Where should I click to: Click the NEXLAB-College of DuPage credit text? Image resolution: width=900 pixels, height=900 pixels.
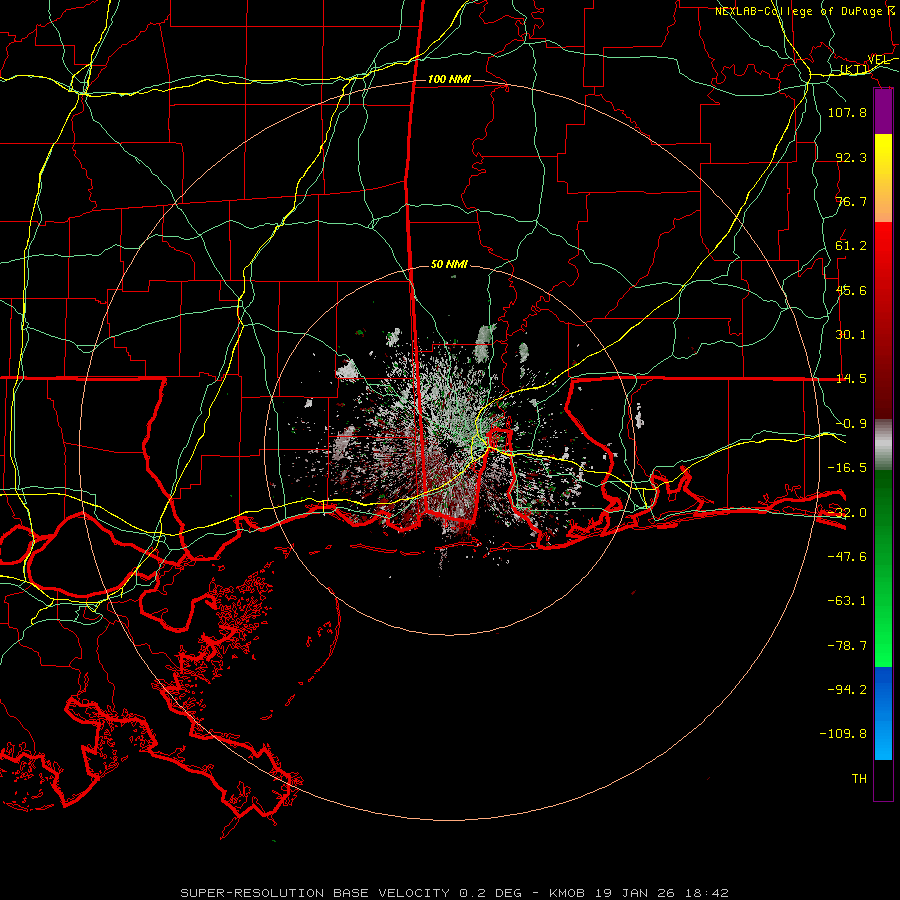click(x=798, y=11)
